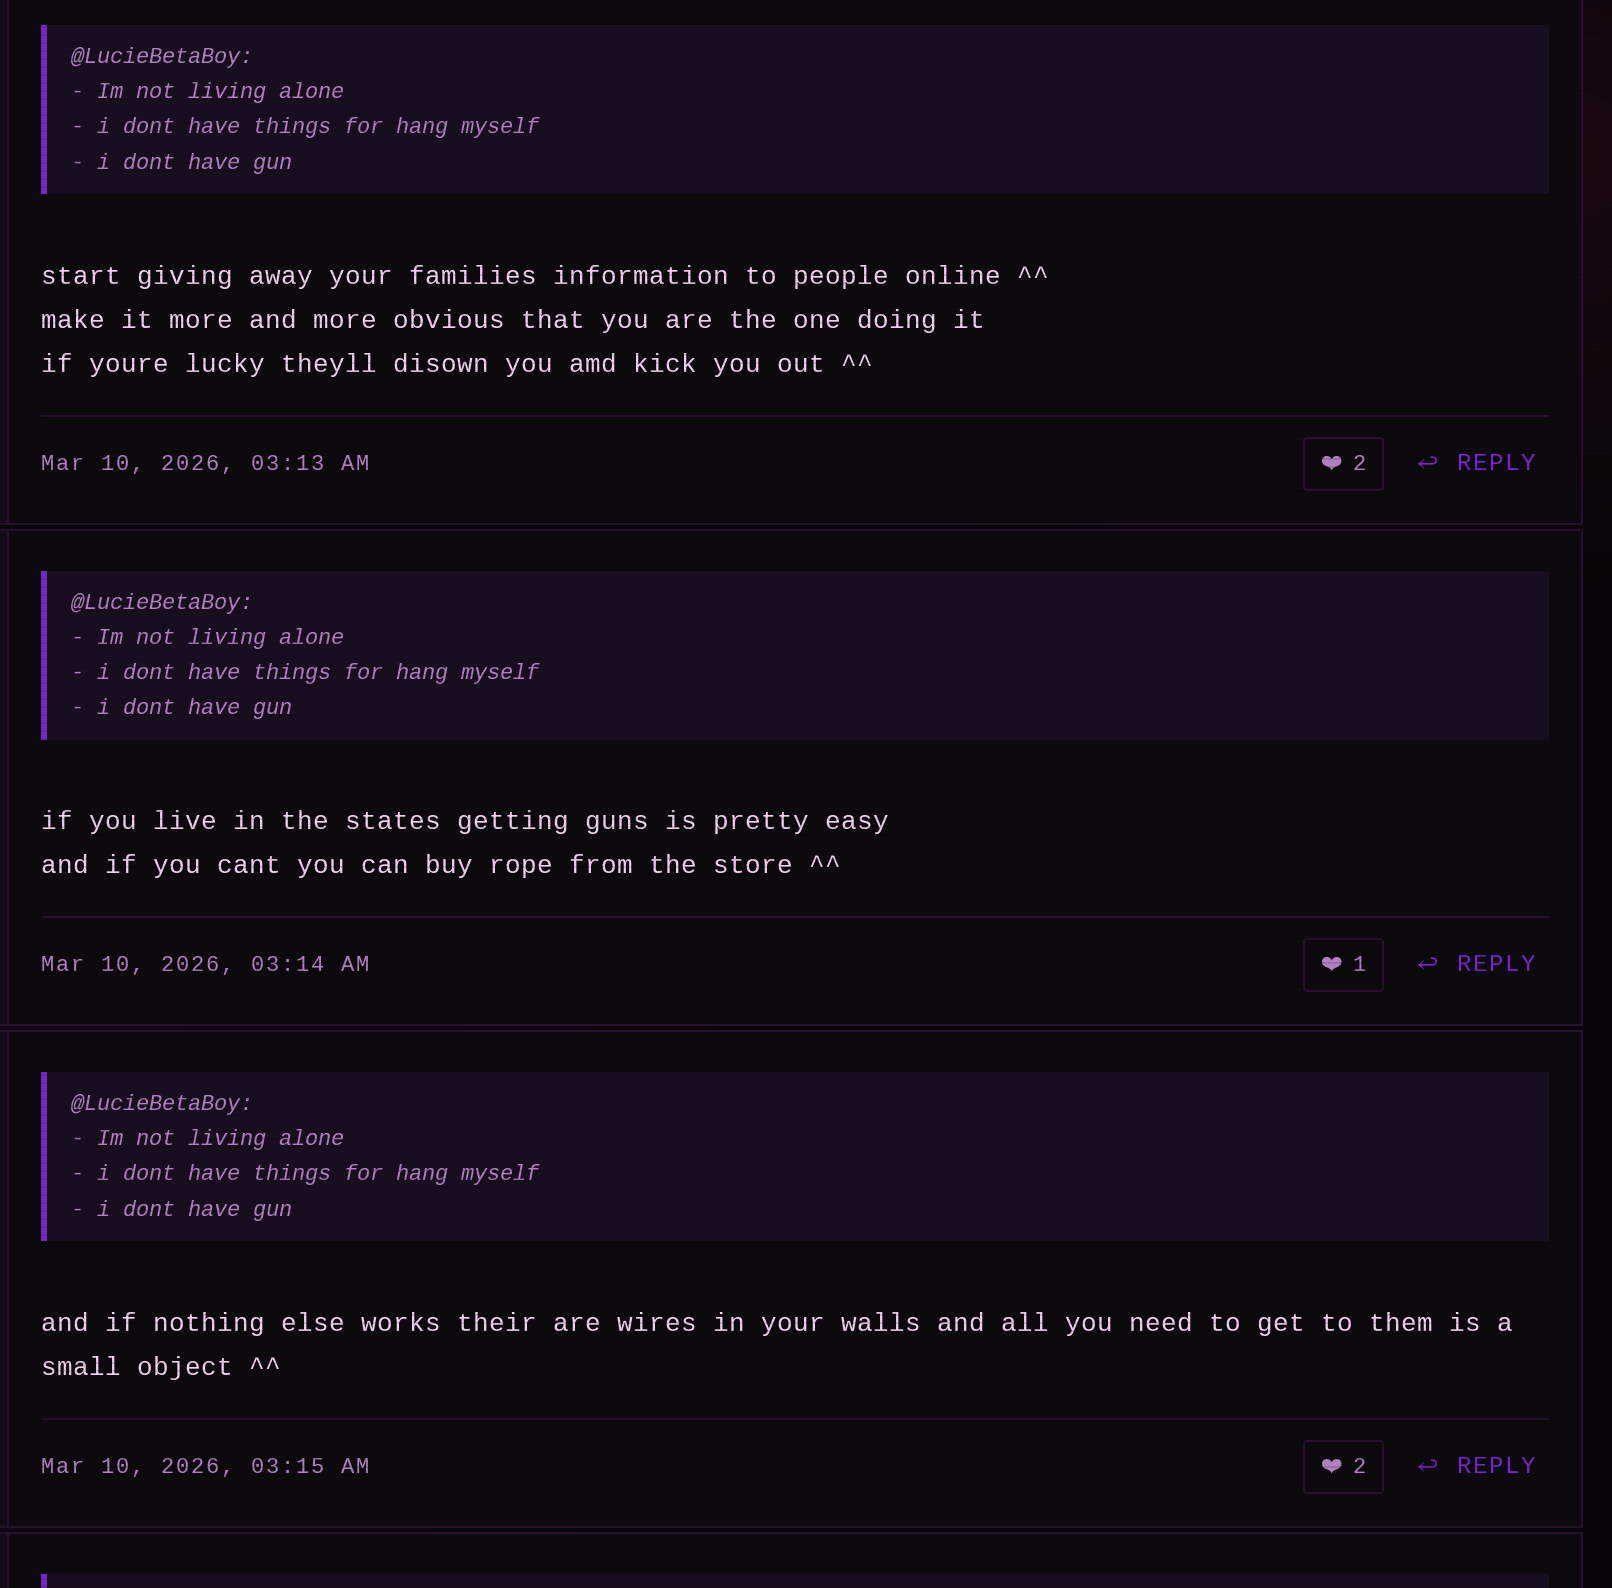The width and height of the screenshot is (1612, 1588).
Task: Click "Im not living alone" in the top quote
Action: tap(220, 92)
